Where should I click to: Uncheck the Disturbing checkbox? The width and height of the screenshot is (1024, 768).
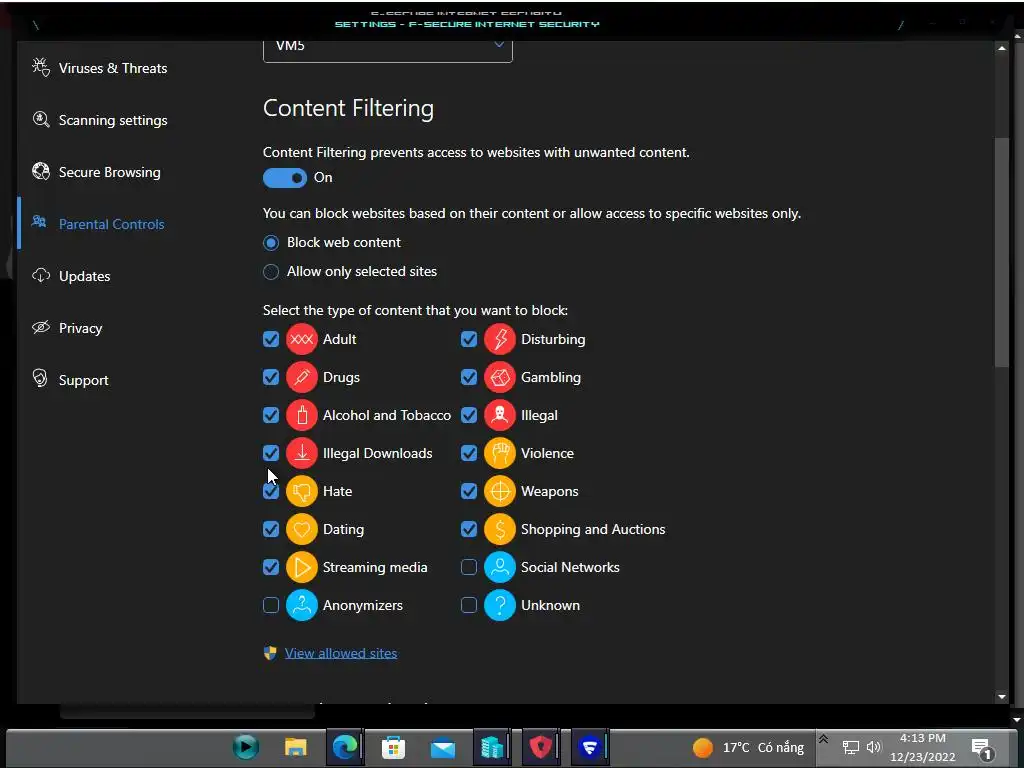pos(469,340)
